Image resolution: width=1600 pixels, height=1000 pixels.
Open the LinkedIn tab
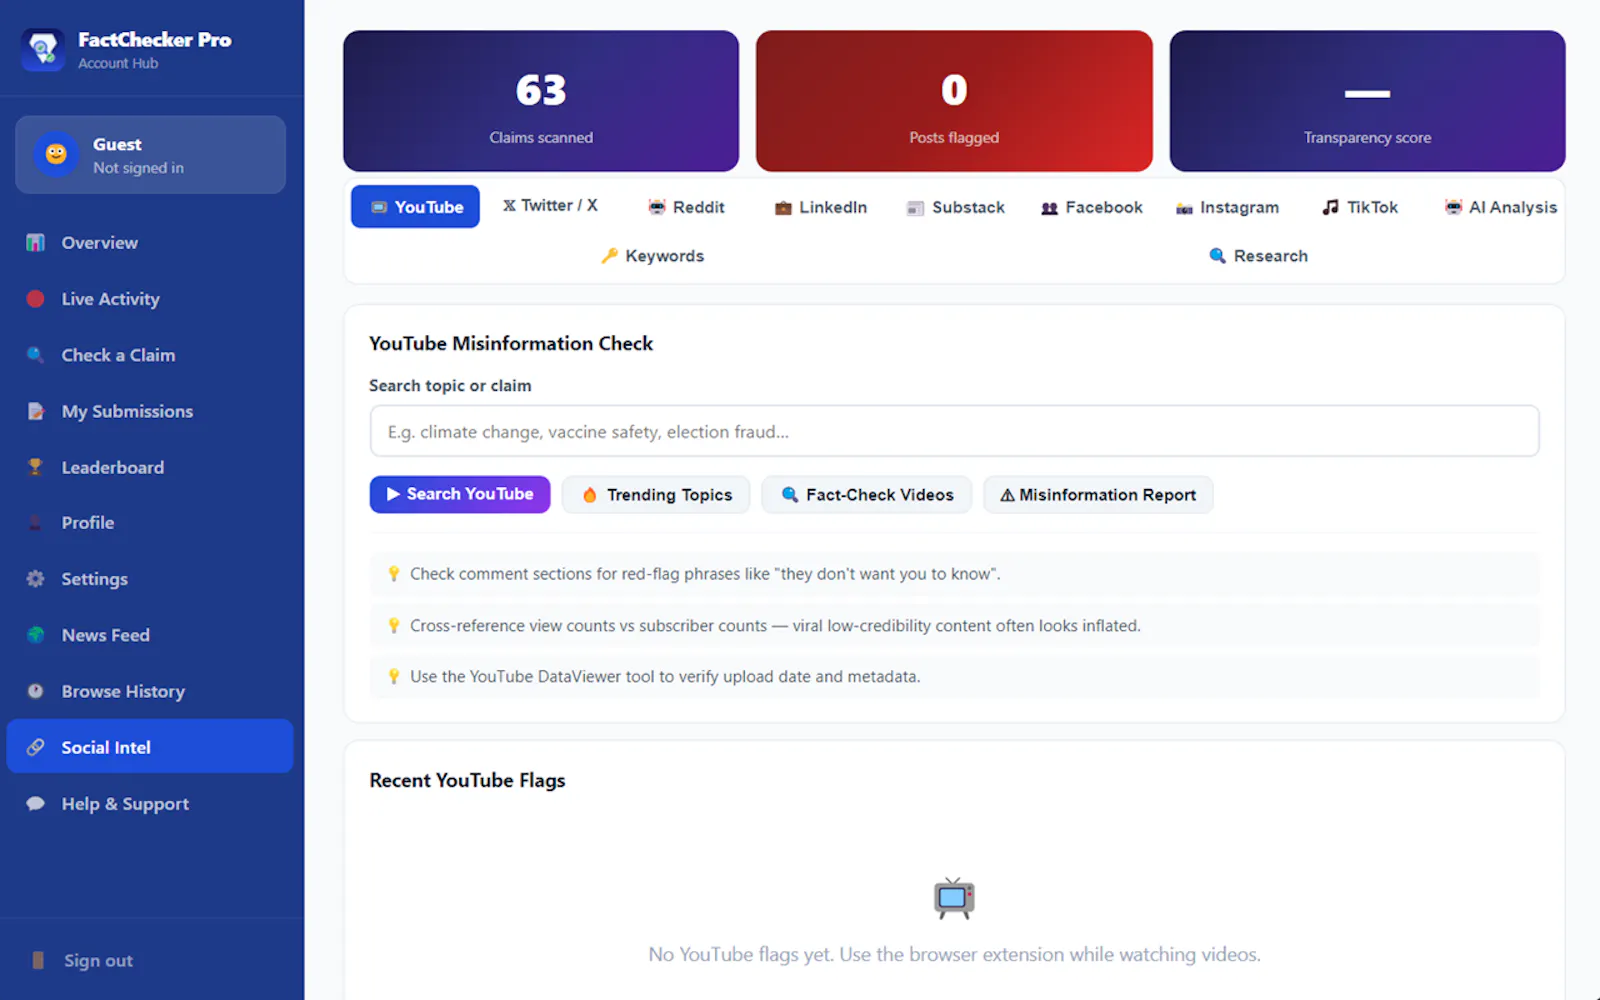click(x=820, y=207)
